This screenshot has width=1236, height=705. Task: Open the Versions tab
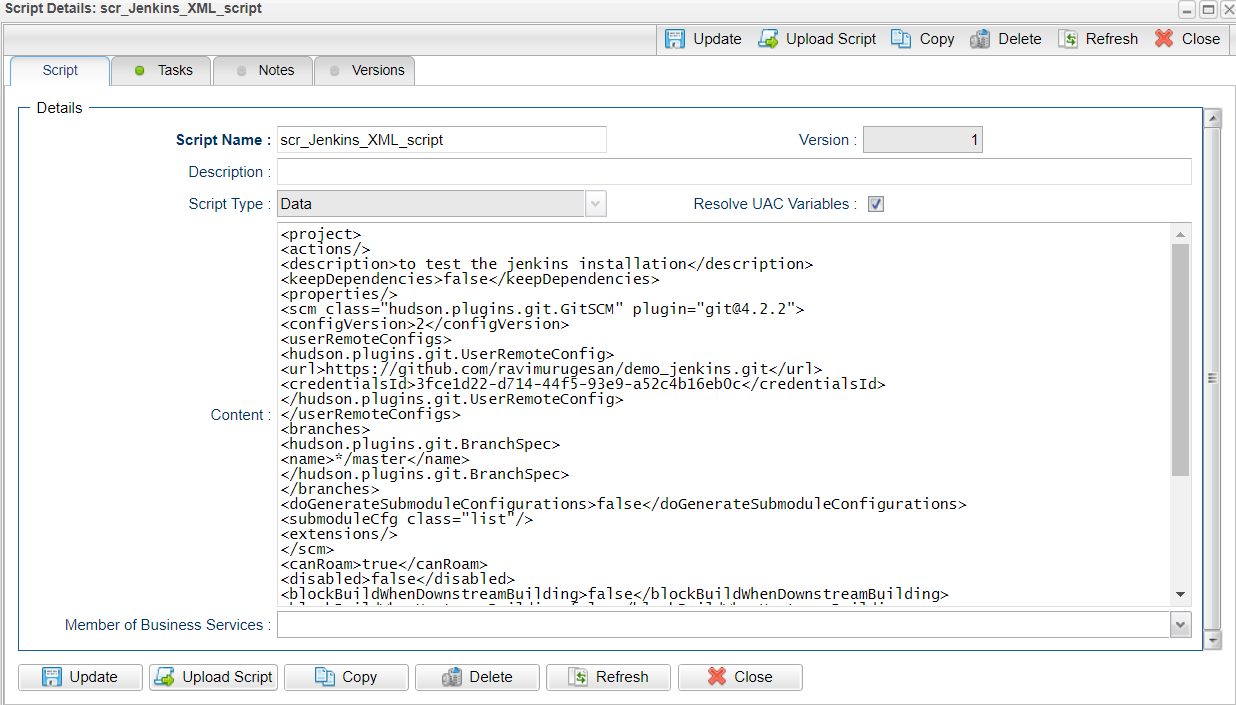pos(365,70)
